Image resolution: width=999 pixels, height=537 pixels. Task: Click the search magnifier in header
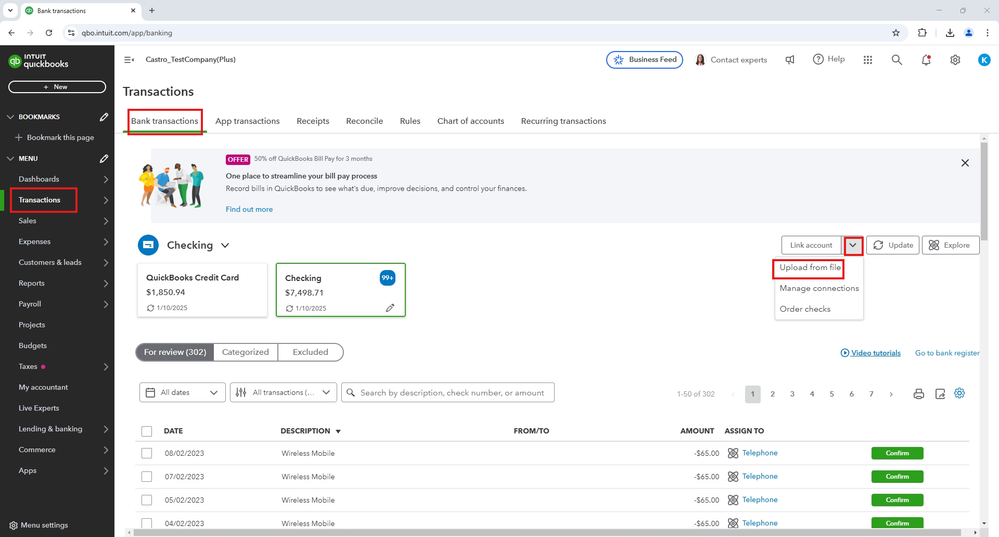click(x=896, y=59)
